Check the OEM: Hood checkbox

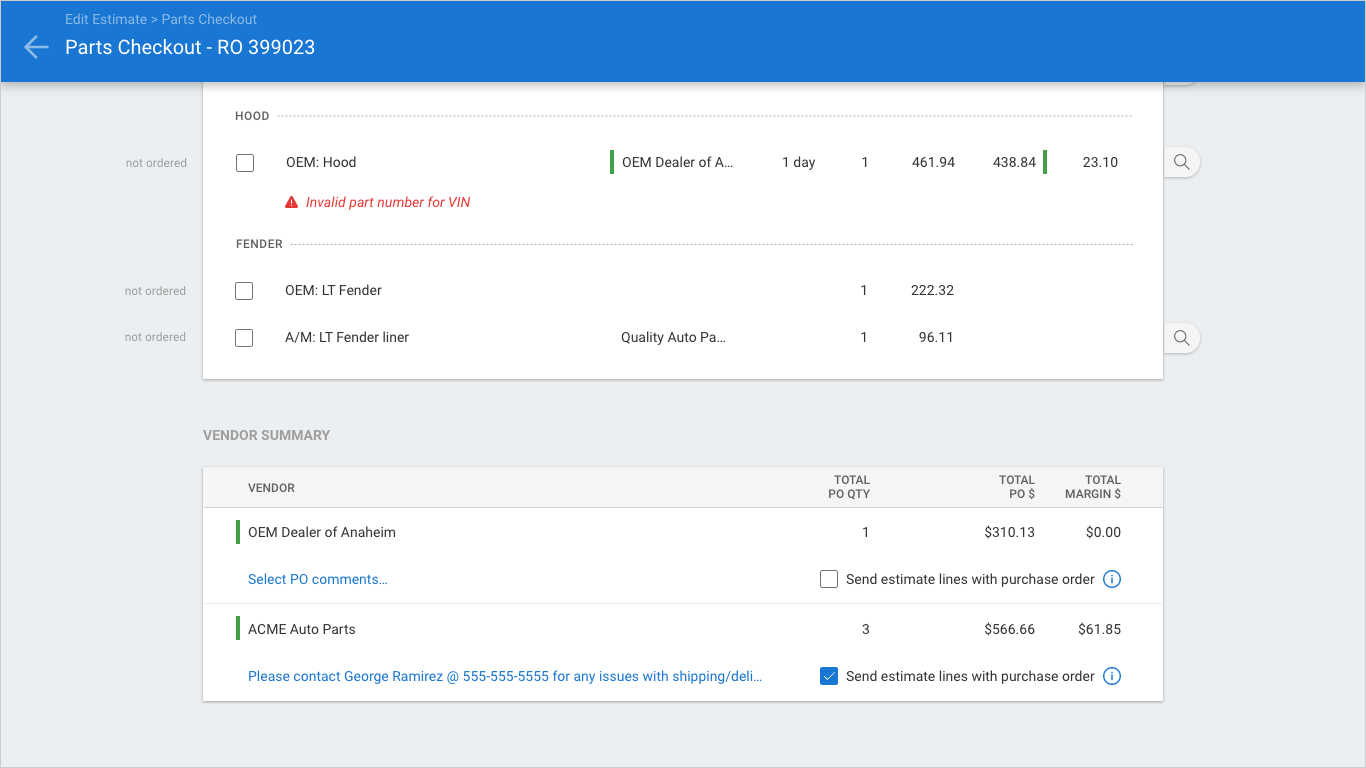click(x=245, y=163)
